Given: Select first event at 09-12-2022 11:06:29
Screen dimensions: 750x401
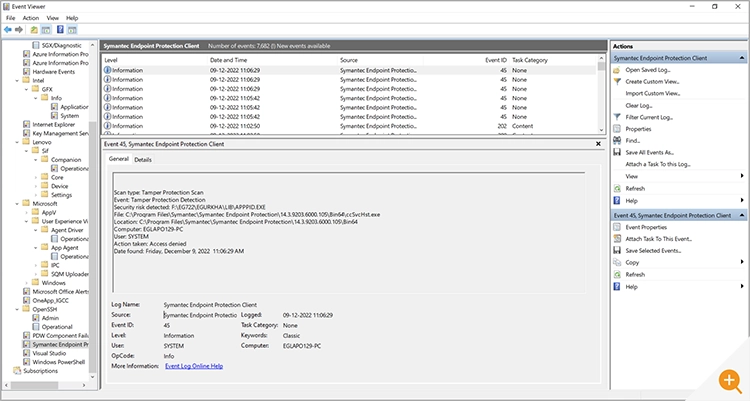Looking at the screenshot, I should (349, 70).
